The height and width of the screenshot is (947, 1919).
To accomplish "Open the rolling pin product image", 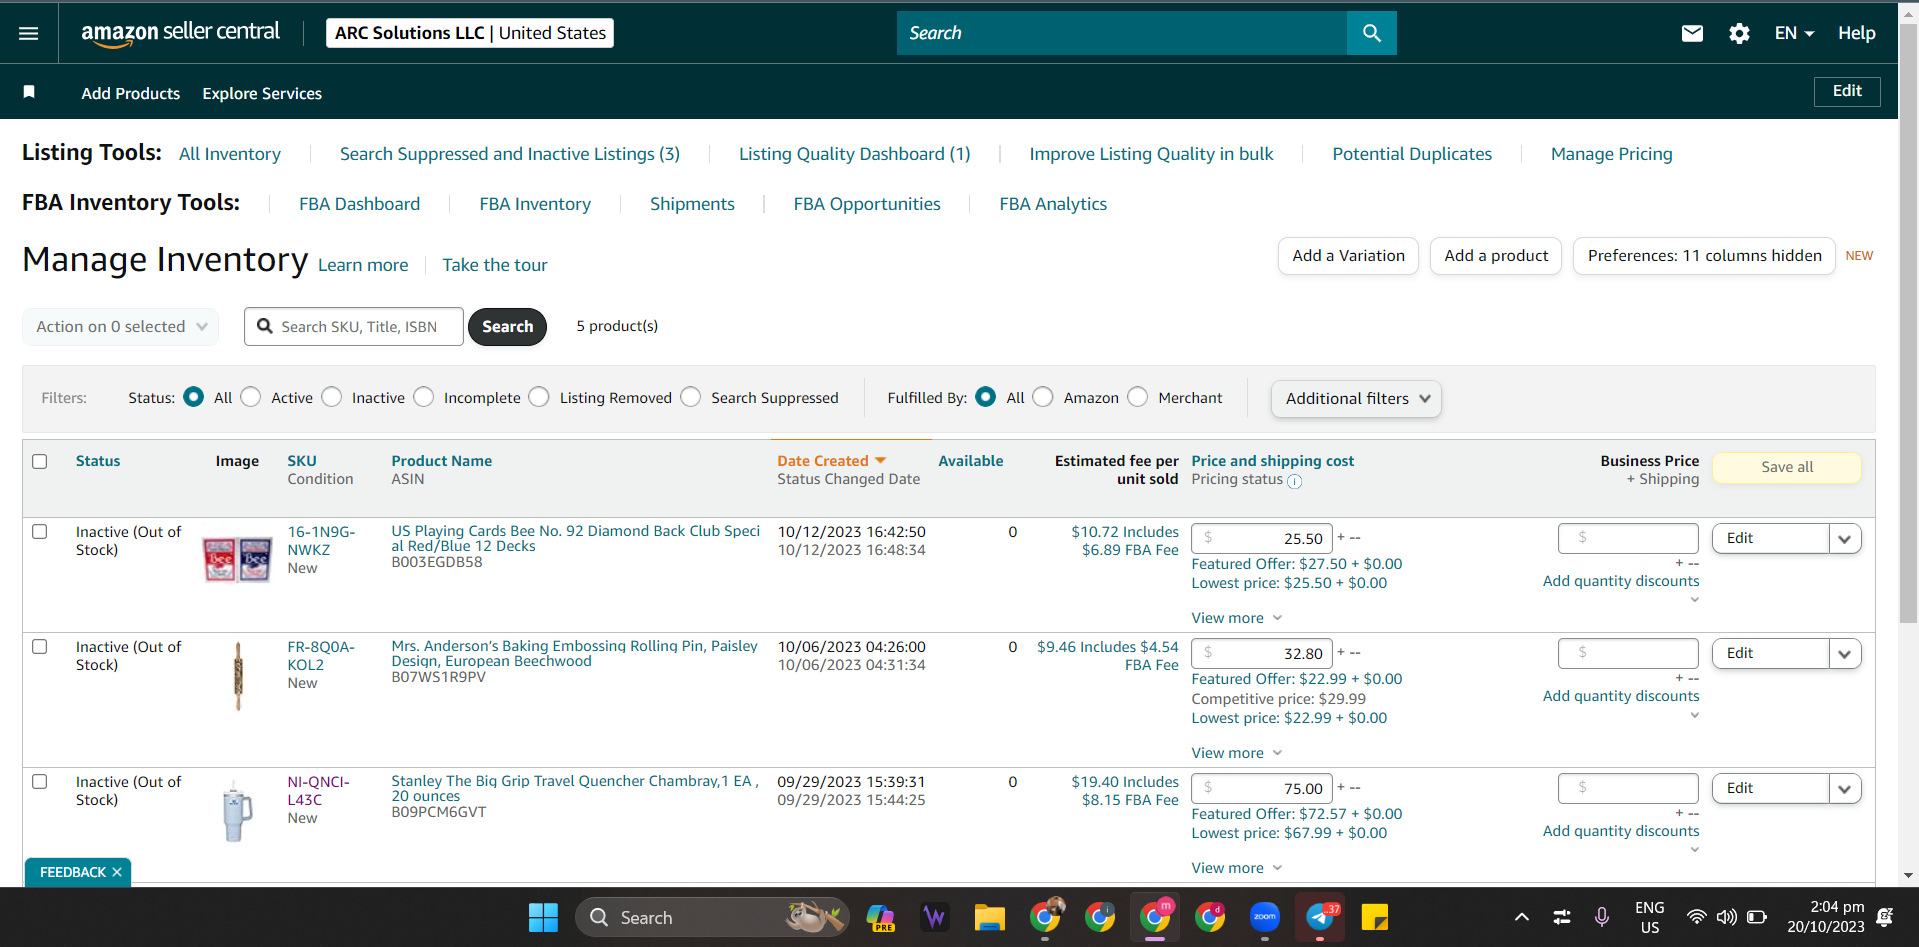I will coord(238,676).
